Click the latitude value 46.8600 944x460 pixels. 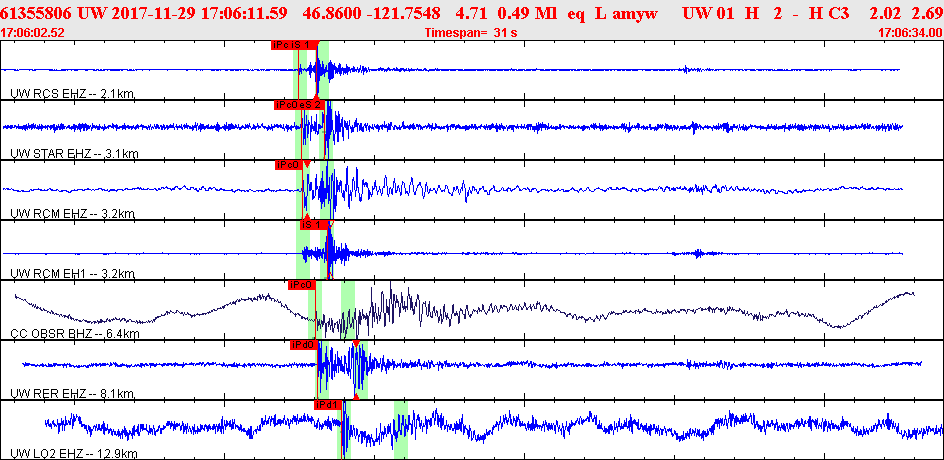tap(331, 12)
